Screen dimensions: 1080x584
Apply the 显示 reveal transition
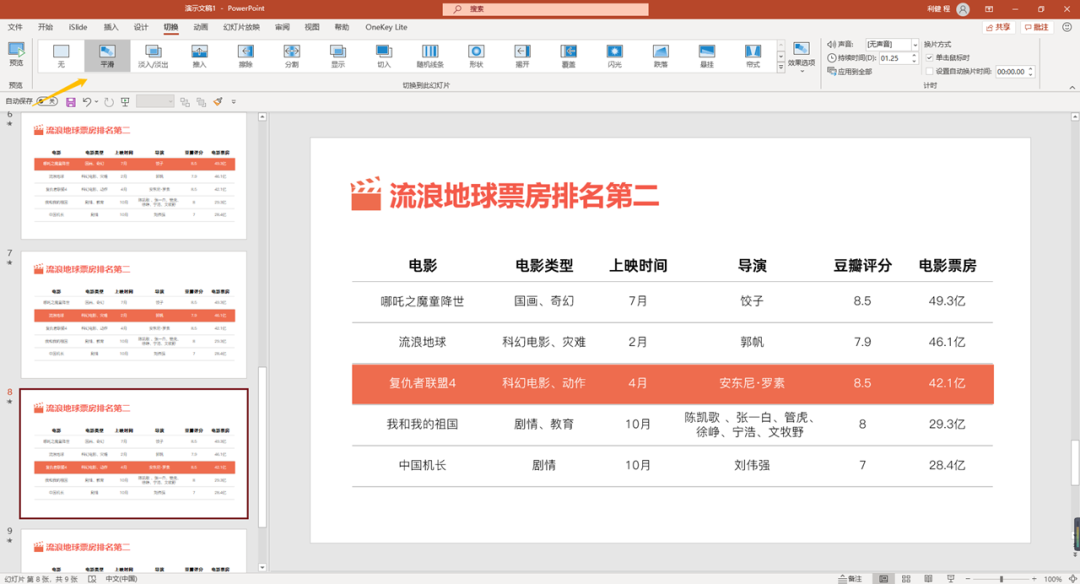coord(338,55)
